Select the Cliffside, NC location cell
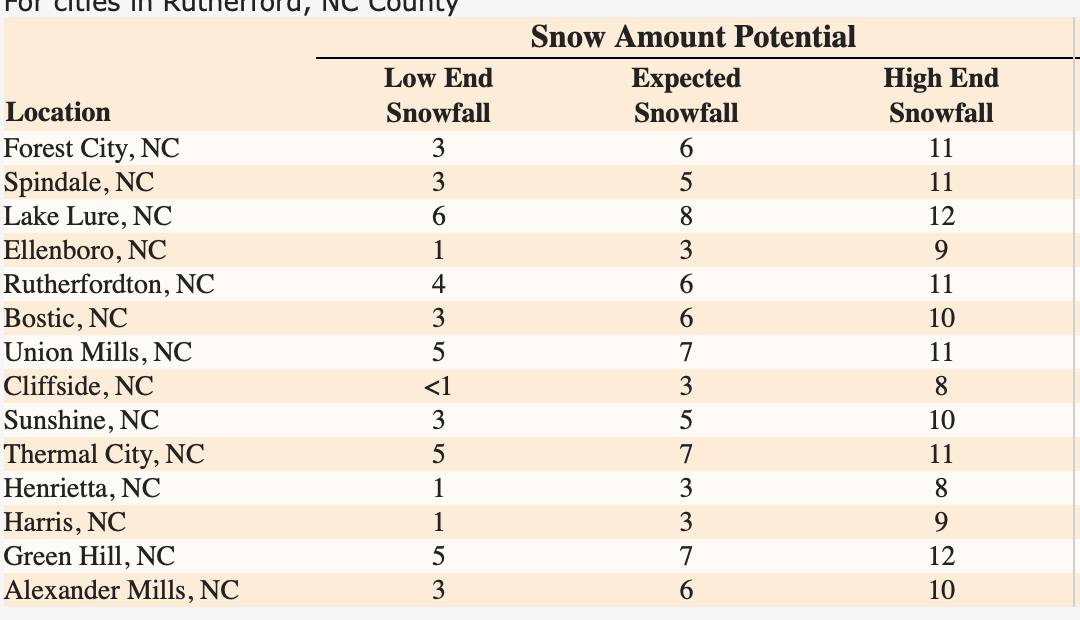The image size is (1080, 620). tap(79, 387)
